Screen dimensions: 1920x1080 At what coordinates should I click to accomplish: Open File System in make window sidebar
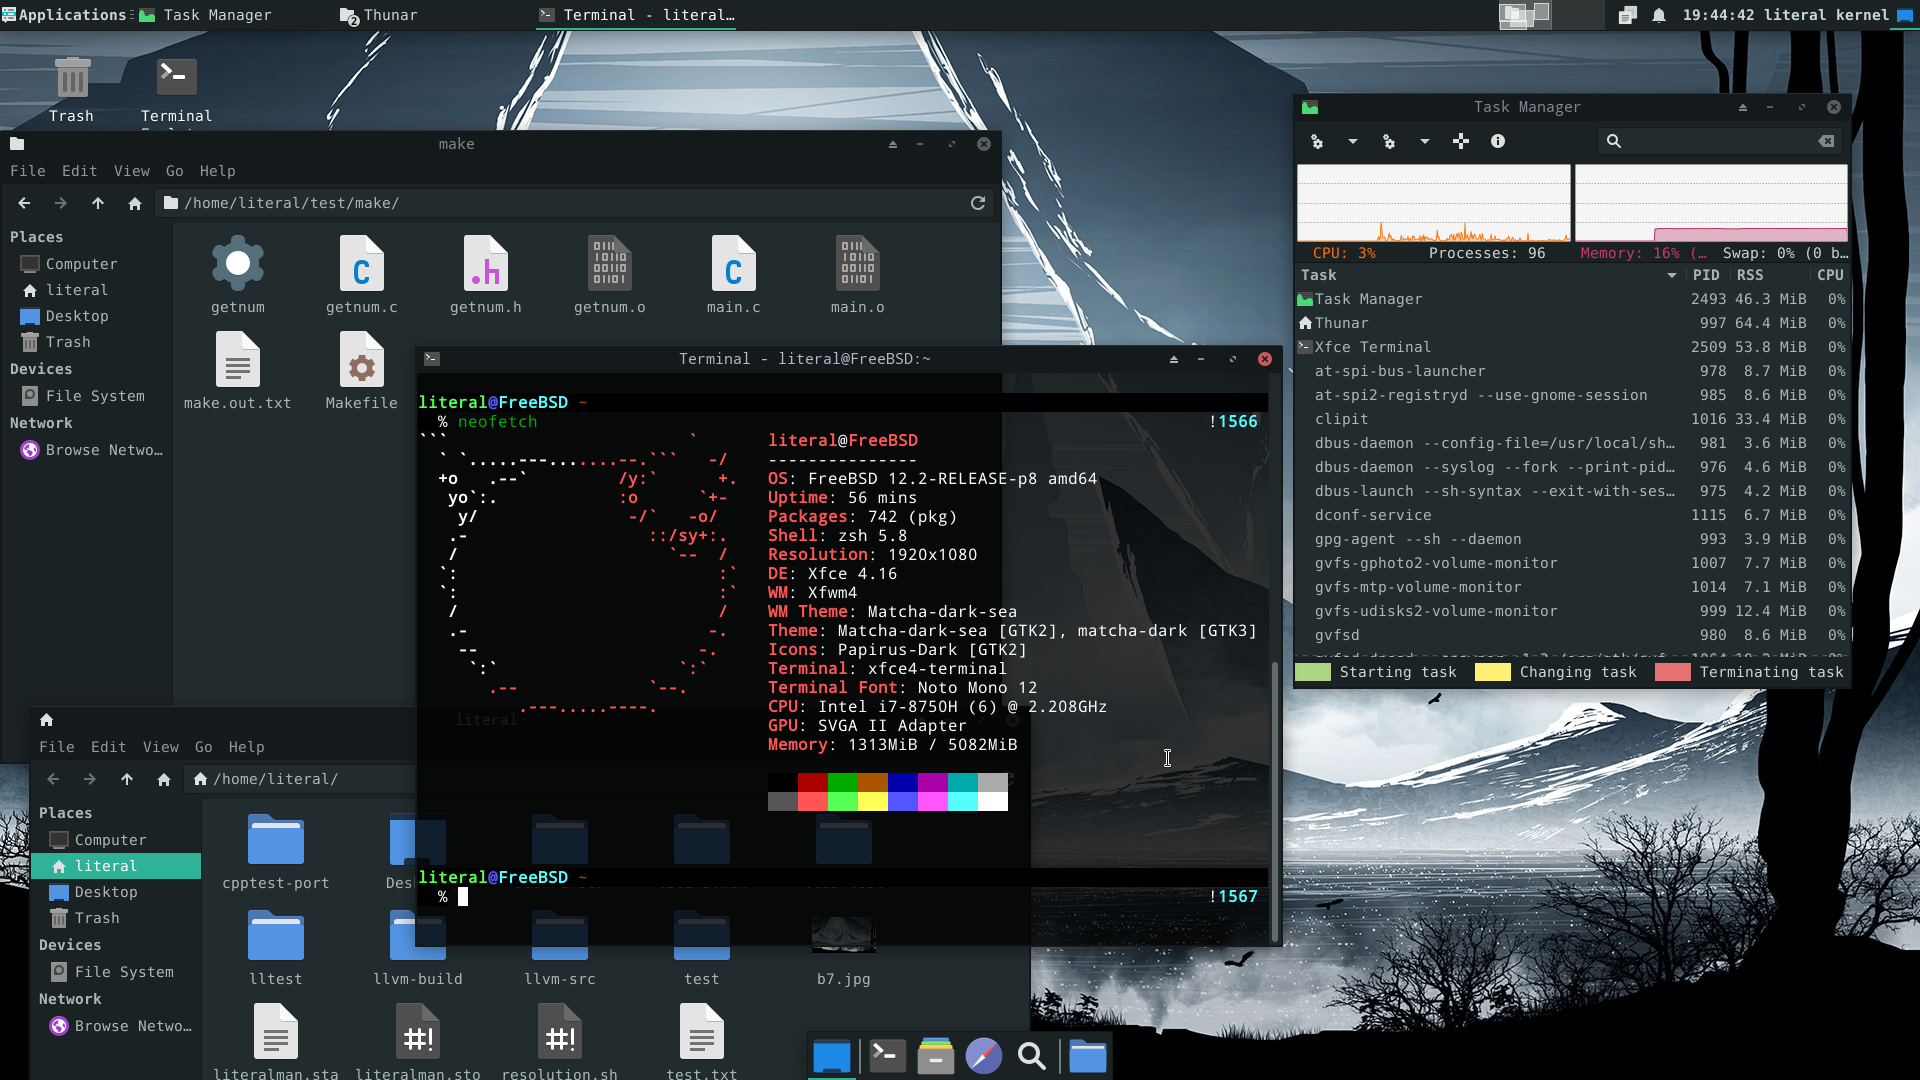click(84, 397)
